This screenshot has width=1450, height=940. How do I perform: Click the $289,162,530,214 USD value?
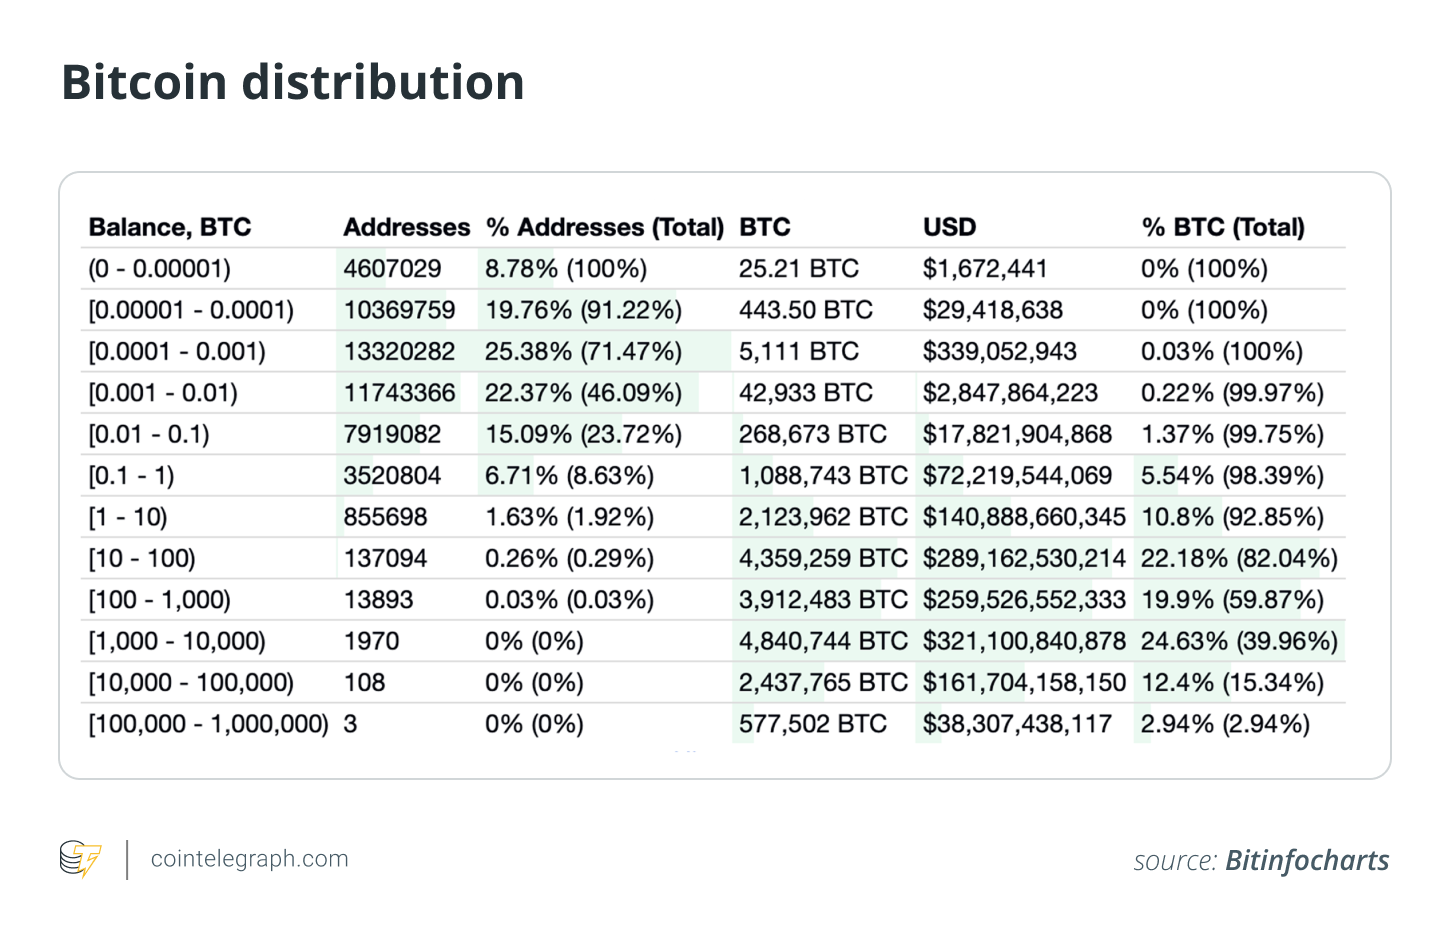tap(1024, 558)
